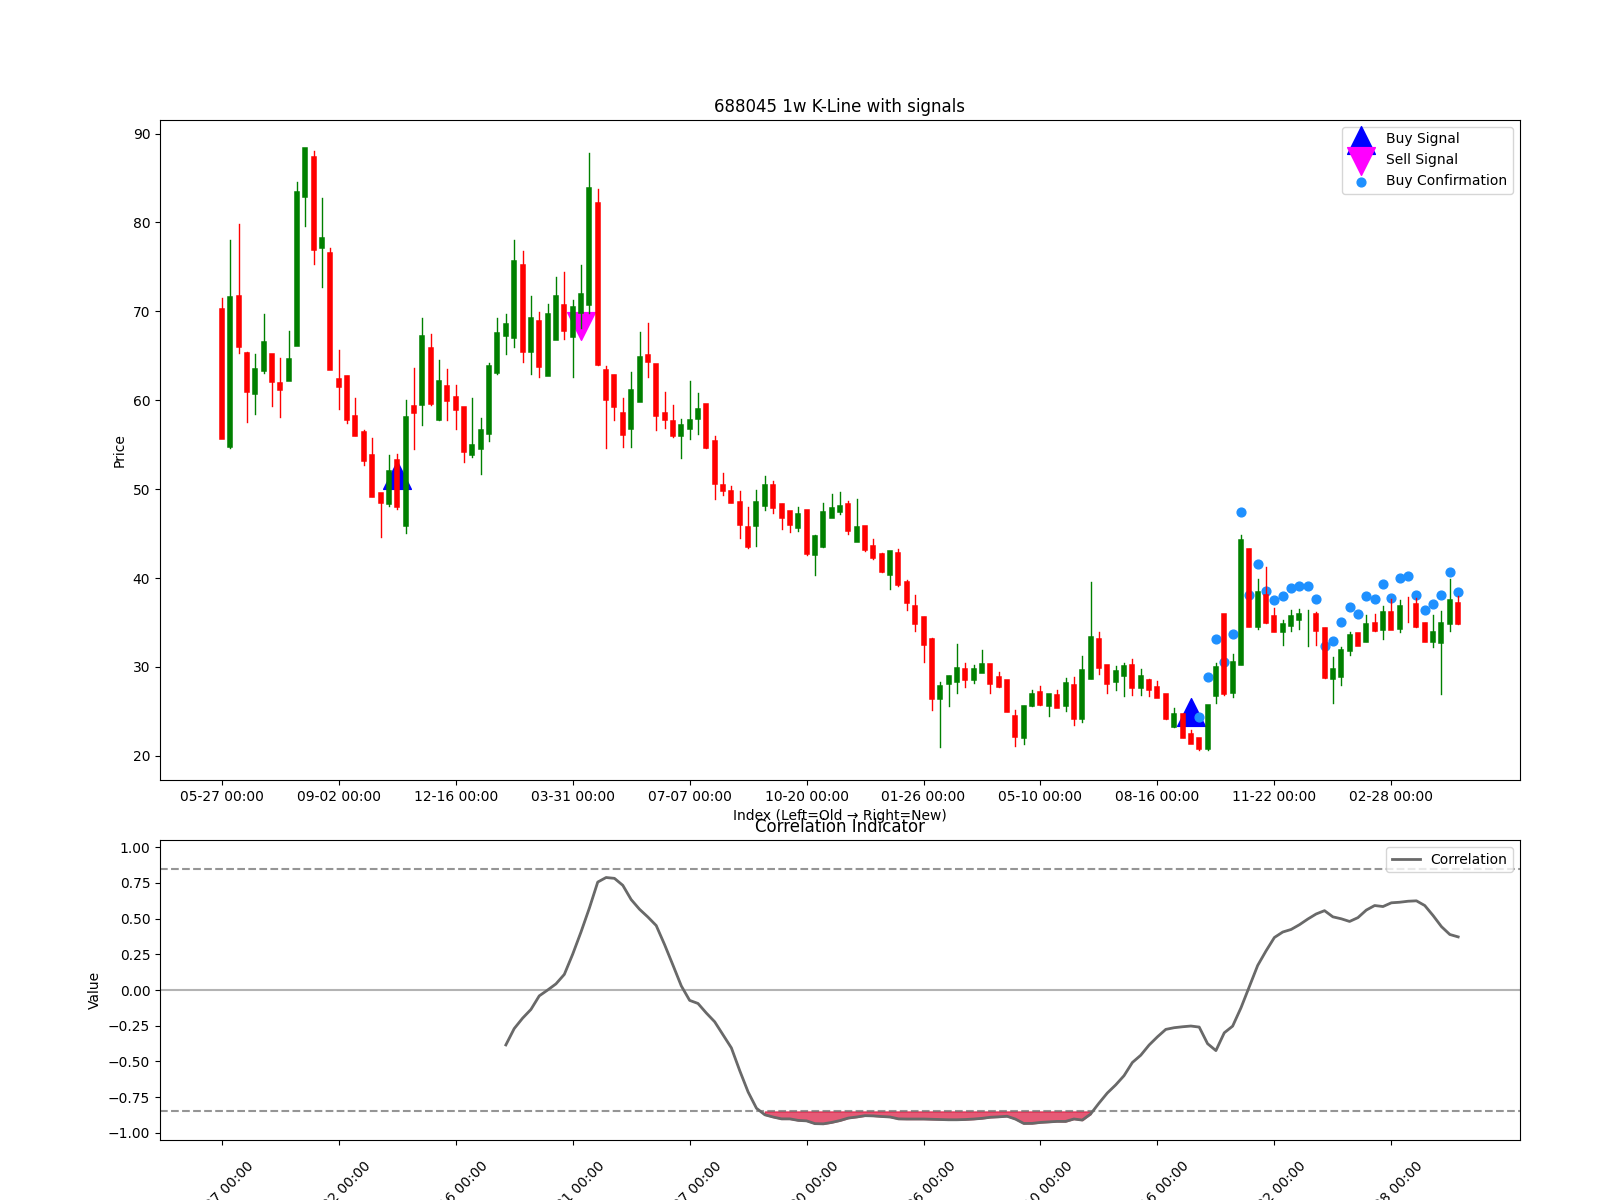The height and width of the screenshot is (1200, 1600).
Task: Click the price tick label 60
Action: coord(142,401)
